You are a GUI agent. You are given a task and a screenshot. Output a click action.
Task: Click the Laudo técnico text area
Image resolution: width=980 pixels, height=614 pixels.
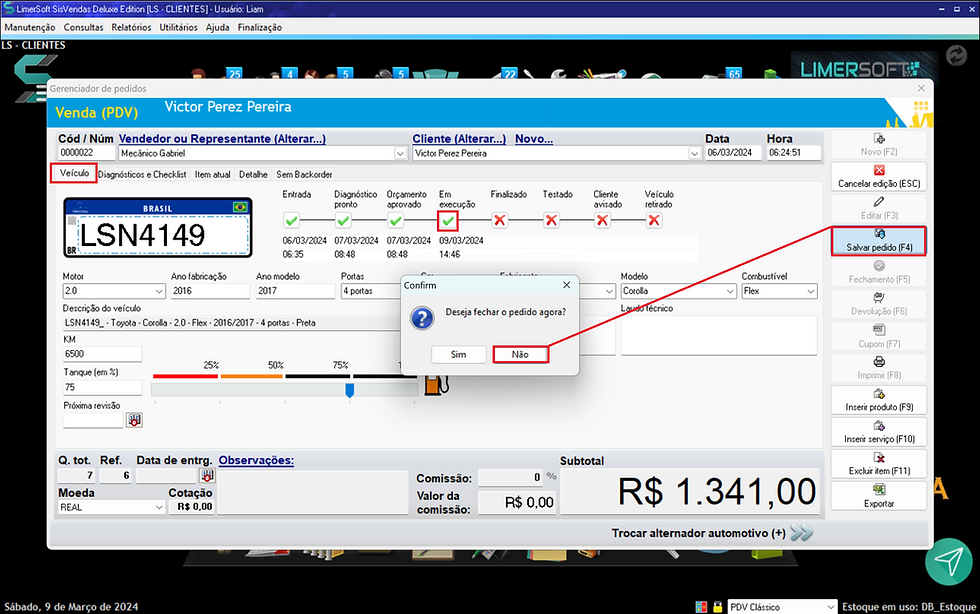pyautogui.click(x=719, y=335)
